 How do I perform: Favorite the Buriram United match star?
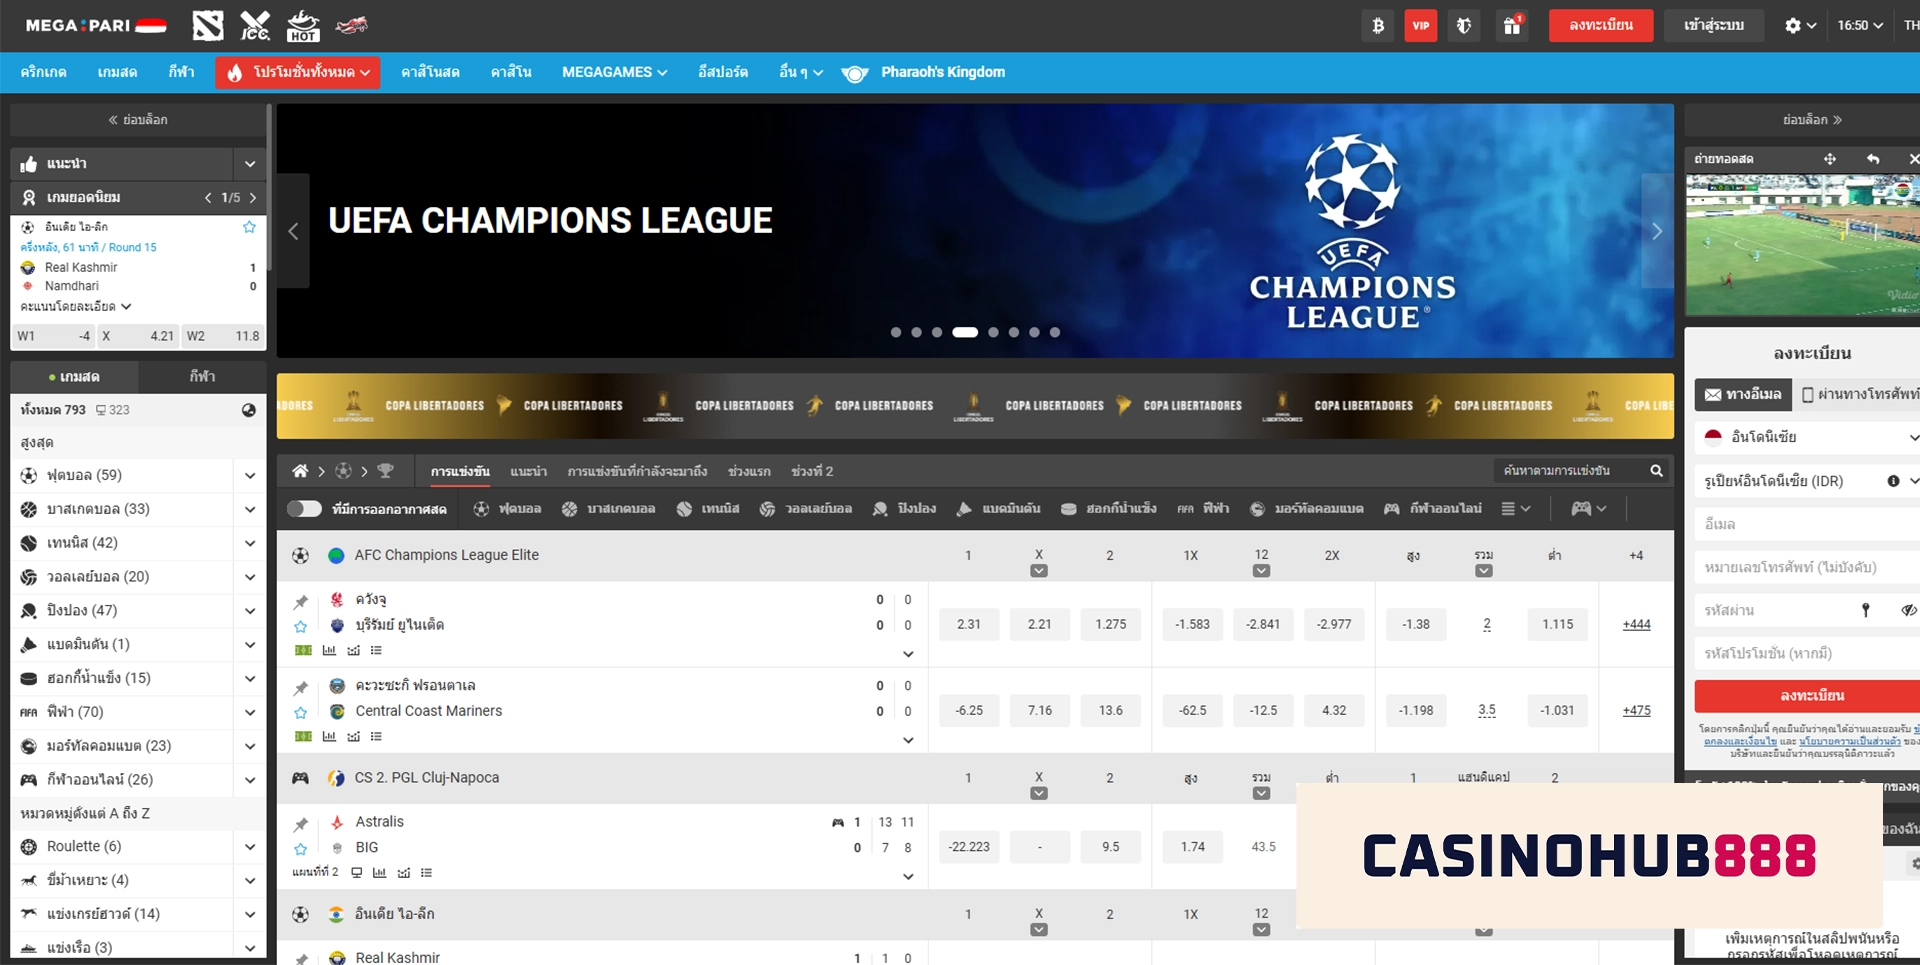[x=300, y=627]
